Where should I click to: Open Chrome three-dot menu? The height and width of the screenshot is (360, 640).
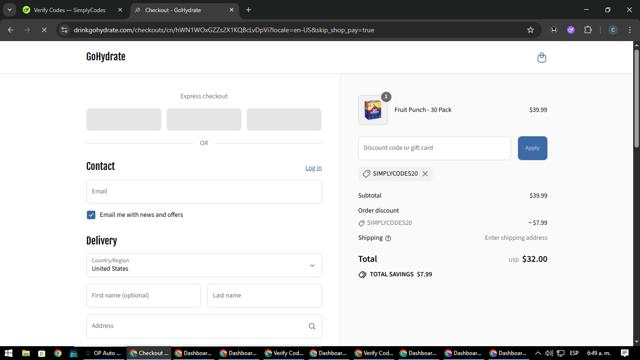629,30
